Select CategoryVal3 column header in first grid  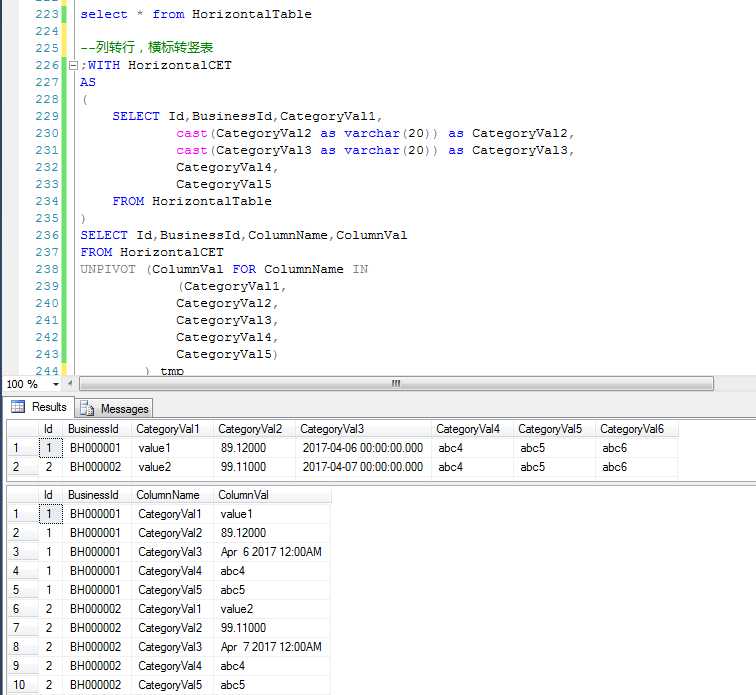coord(363,429)
